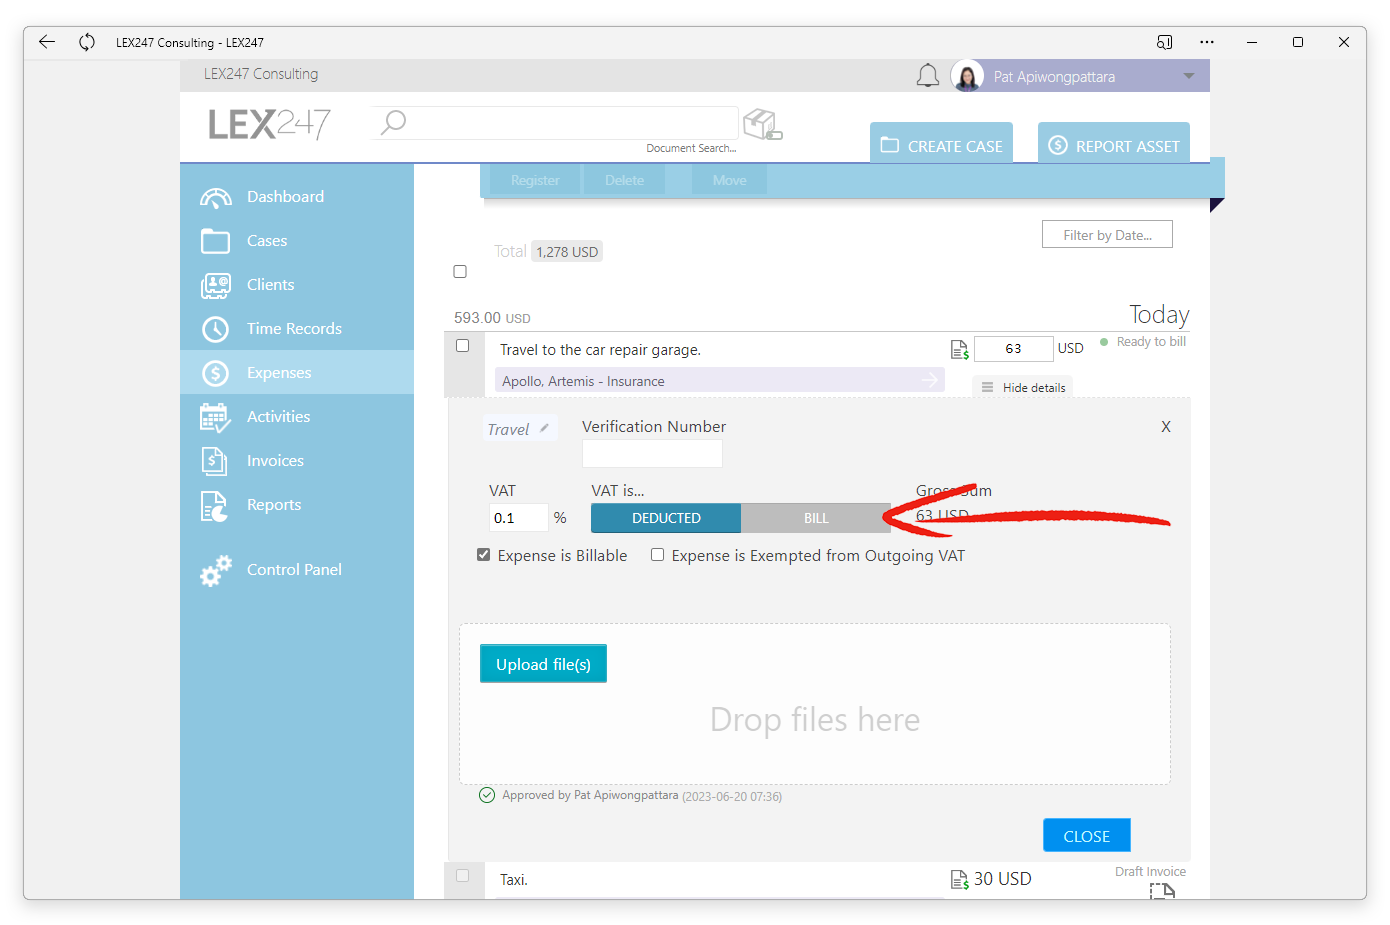Click the LEX247 logo
The height and width of the screenshot is (925, 1390).
(x=269, y=124)
